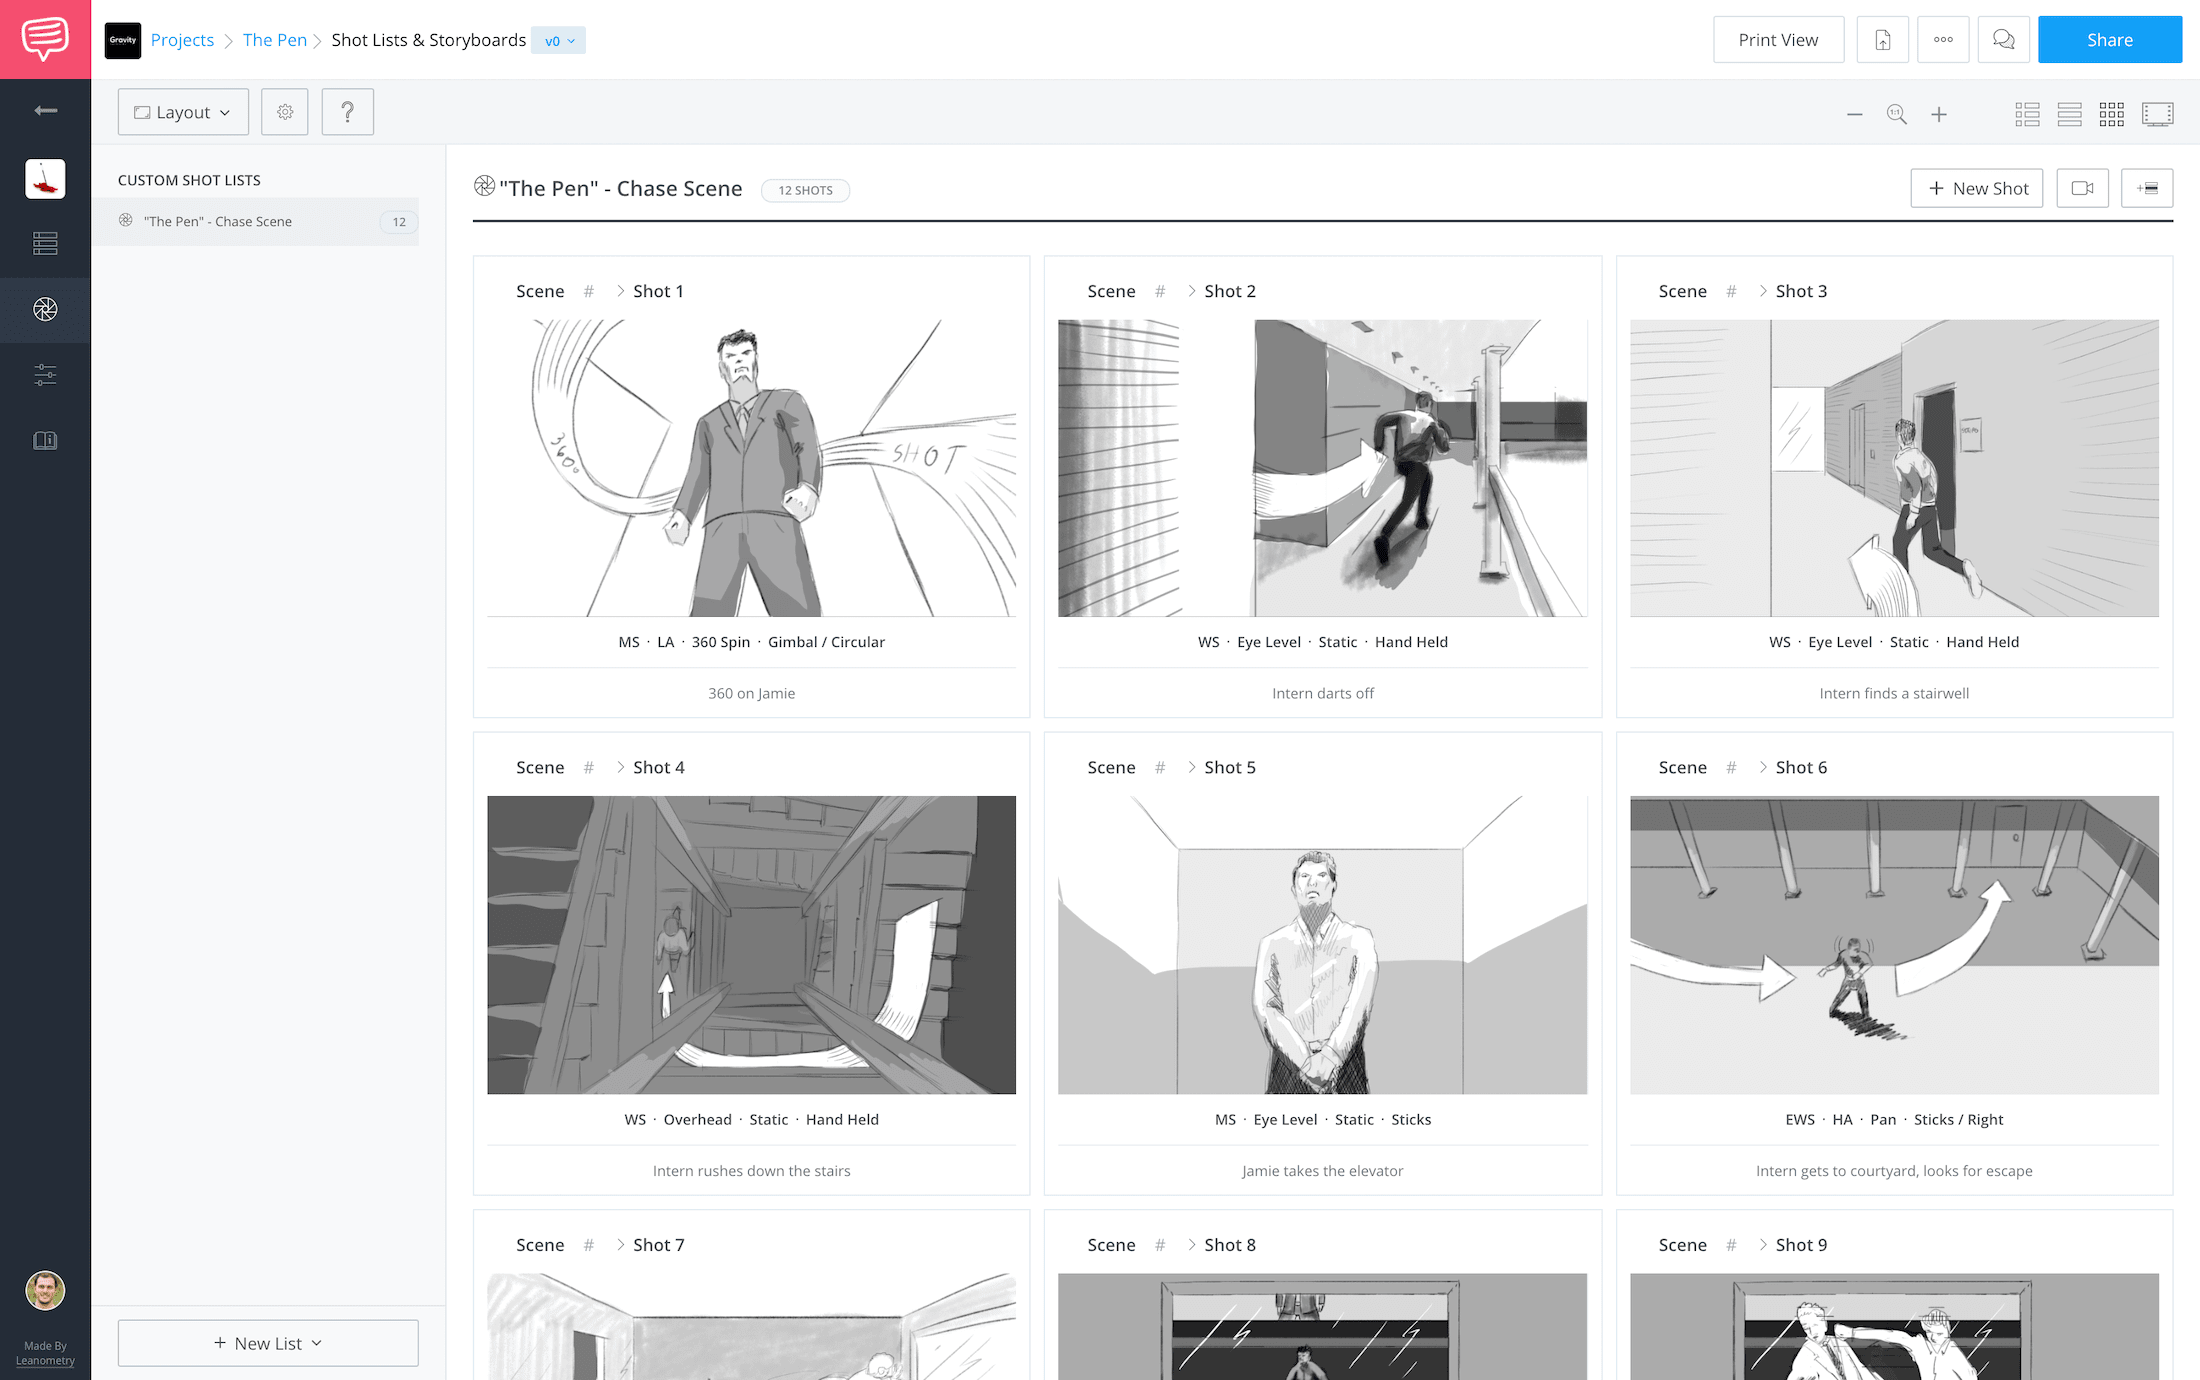Click New List button in sidebar

[x=267, y=1342]
